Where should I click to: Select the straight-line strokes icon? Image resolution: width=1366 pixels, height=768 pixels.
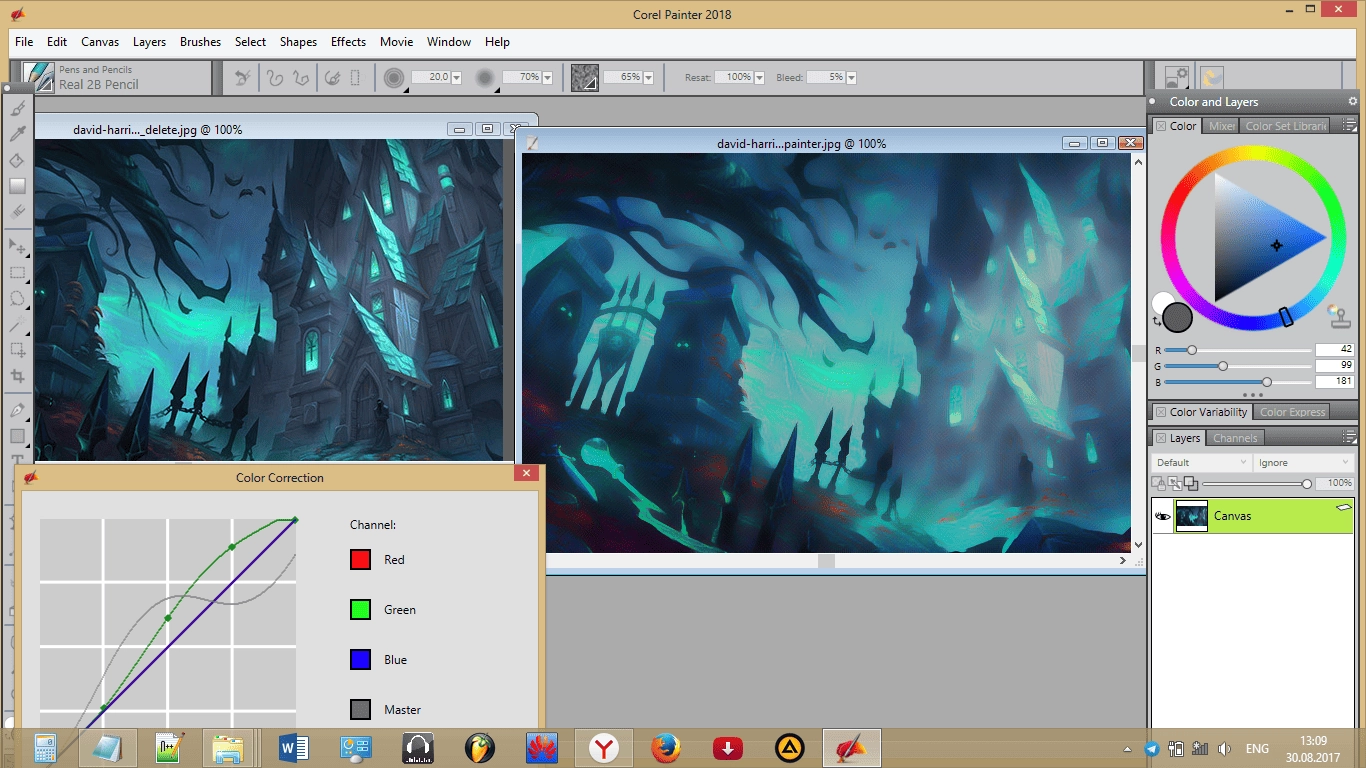click(302, 77)
